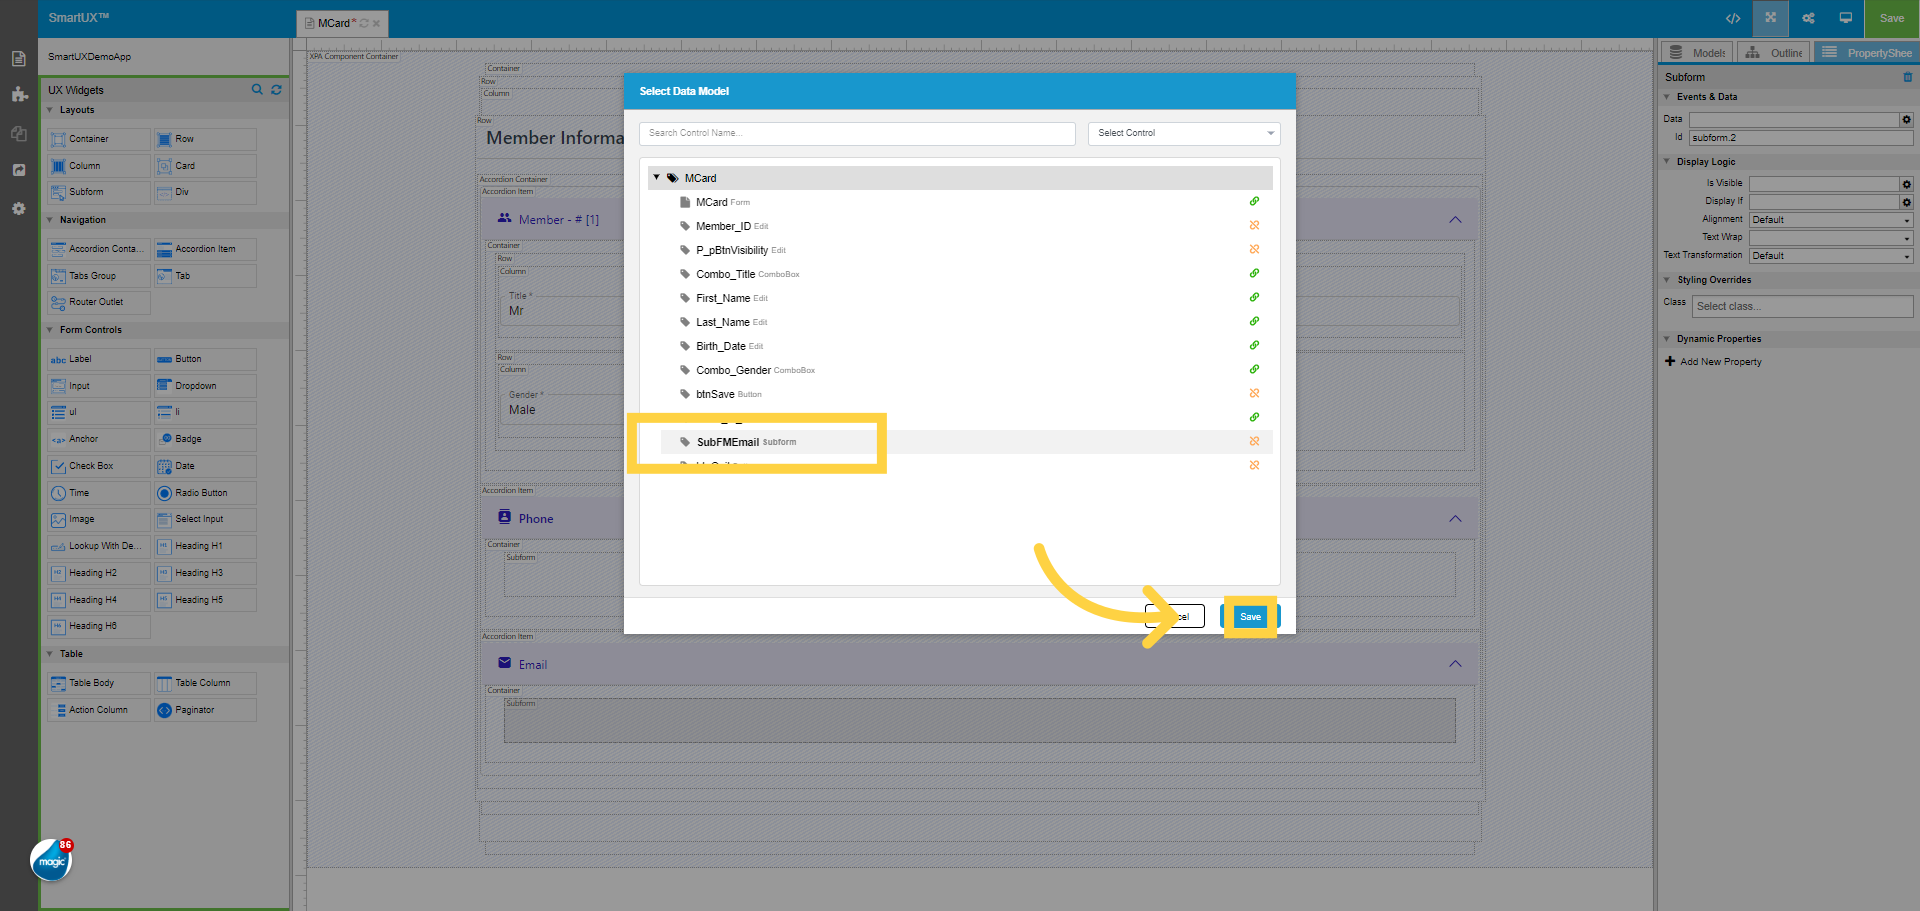The width and height of the screenshot is (1920, 911).
Task: Open the gear beside the Data field
Action: coord(1906,119)
